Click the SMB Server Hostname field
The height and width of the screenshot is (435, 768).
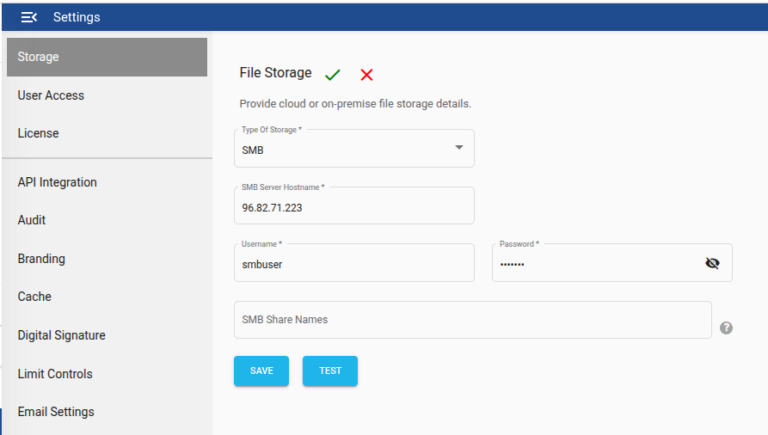(354, 207)
